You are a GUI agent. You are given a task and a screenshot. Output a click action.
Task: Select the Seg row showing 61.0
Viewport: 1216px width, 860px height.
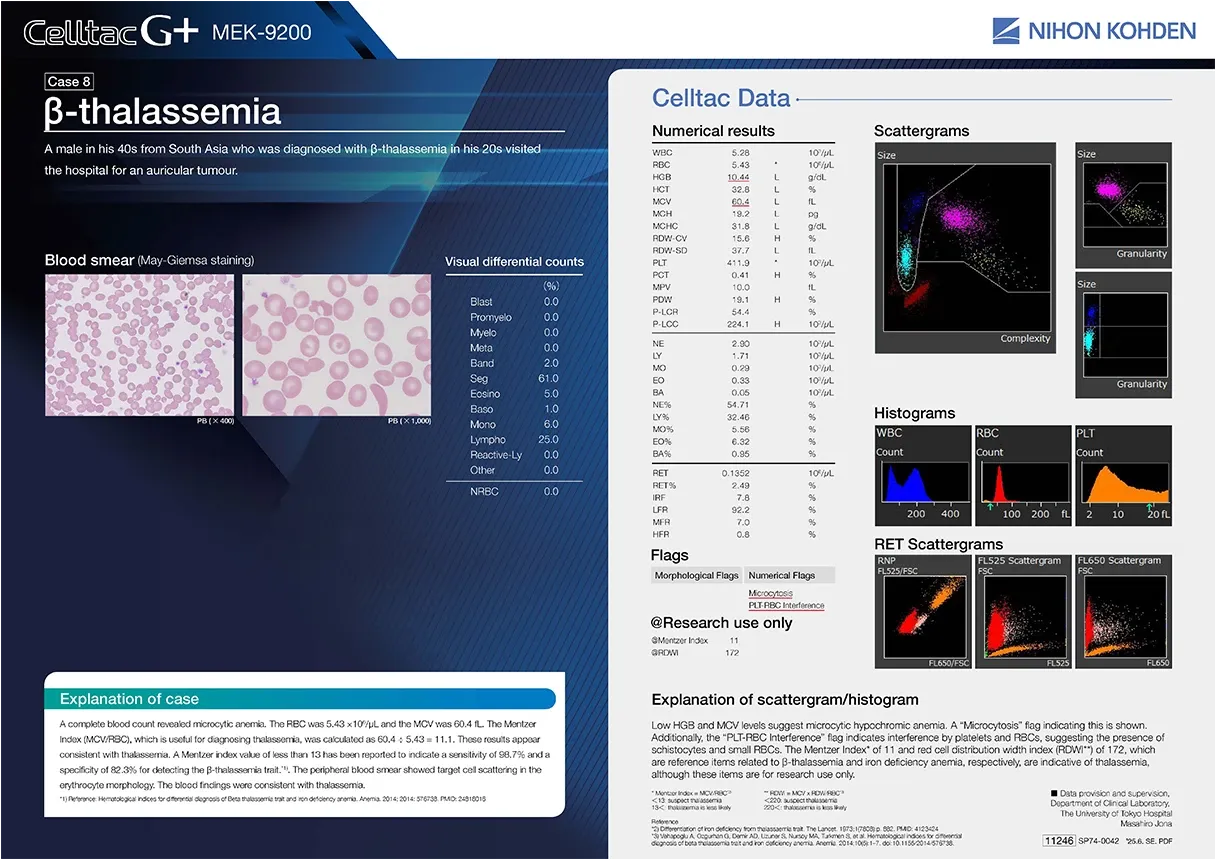[x=514, y=378]
